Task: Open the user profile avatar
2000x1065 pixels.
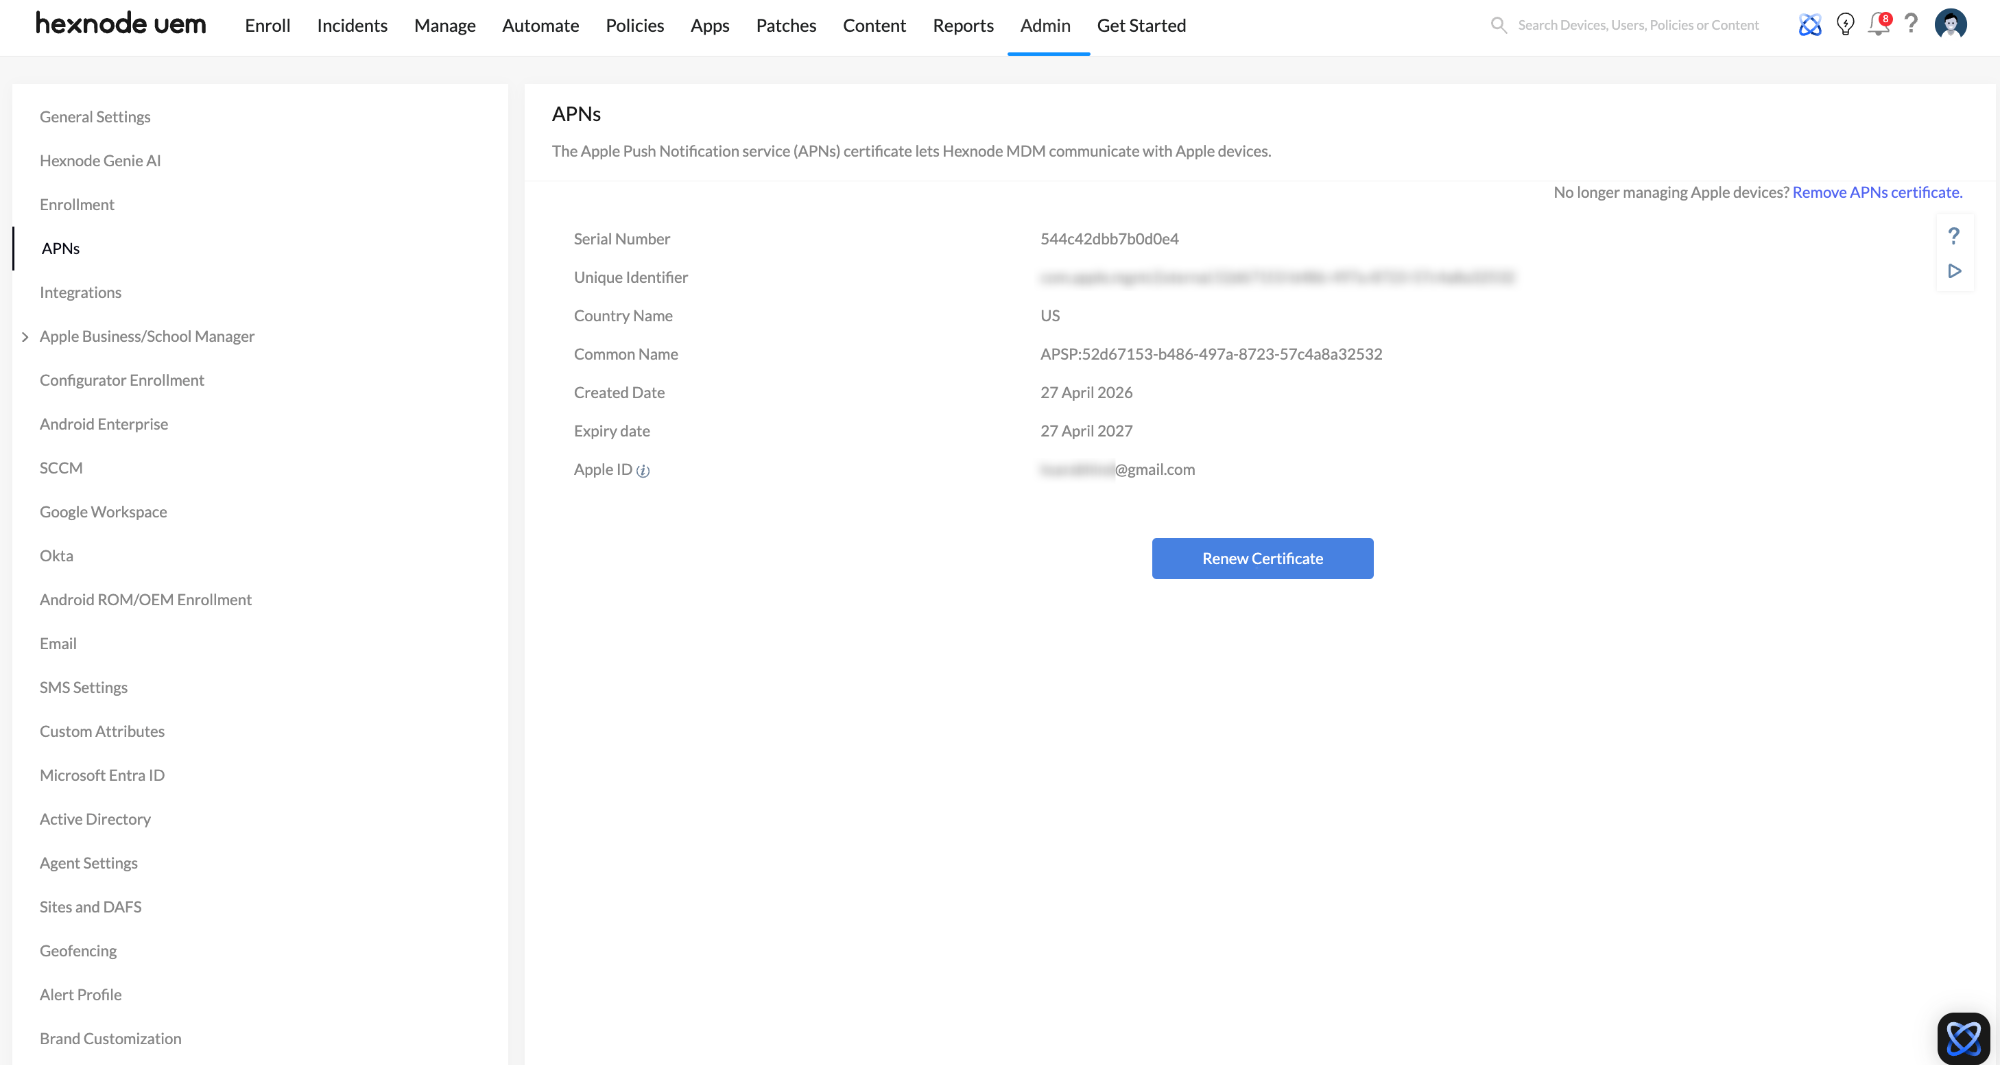Action: pos(1951,24)
